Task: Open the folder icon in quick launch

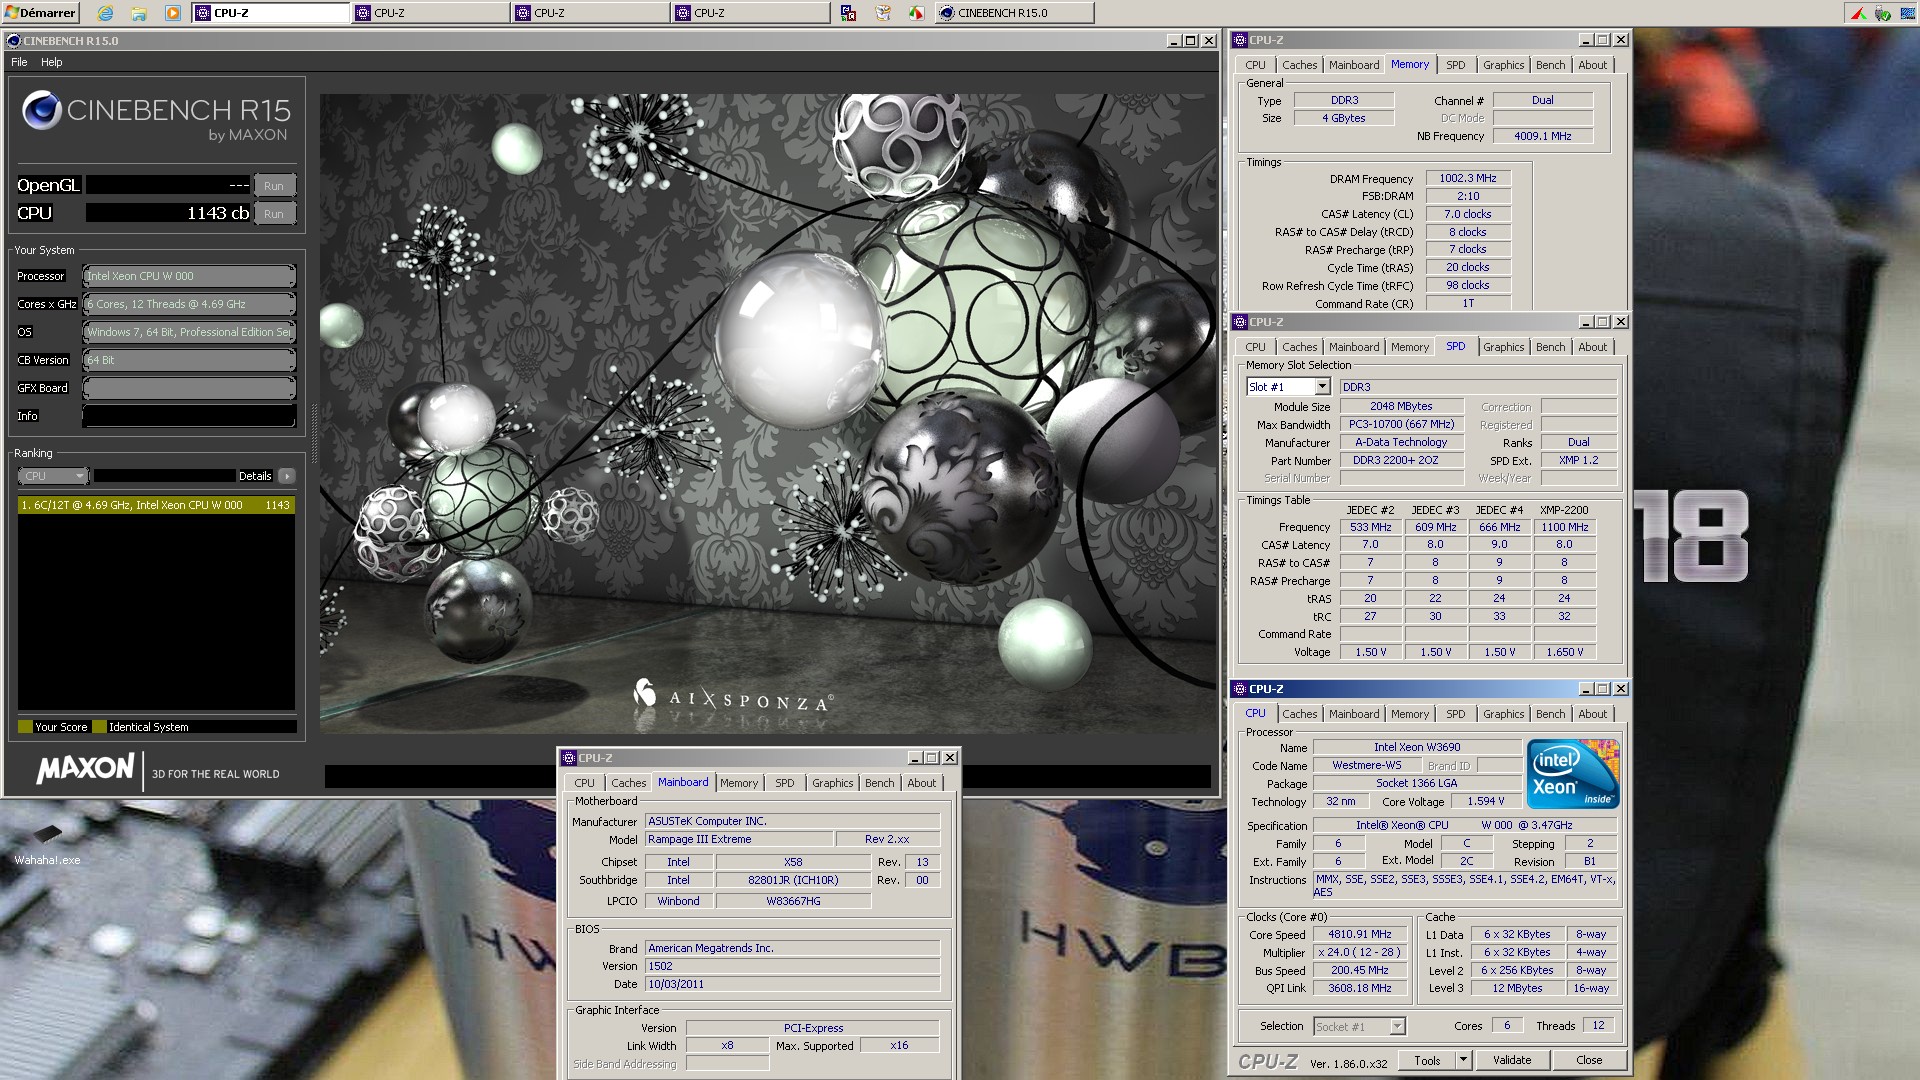Action: point(139,13)
